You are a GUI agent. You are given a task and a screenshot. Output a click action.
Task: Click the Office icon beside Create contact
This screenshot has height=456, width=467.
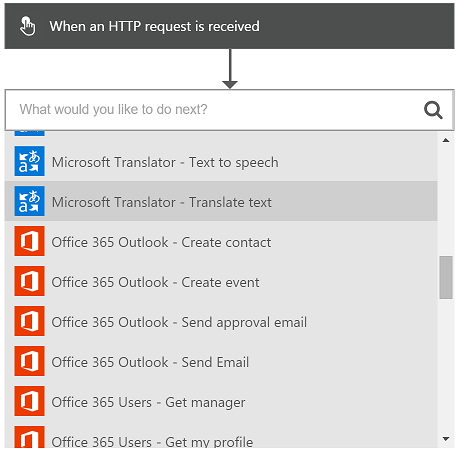click(x=29, y=241)
